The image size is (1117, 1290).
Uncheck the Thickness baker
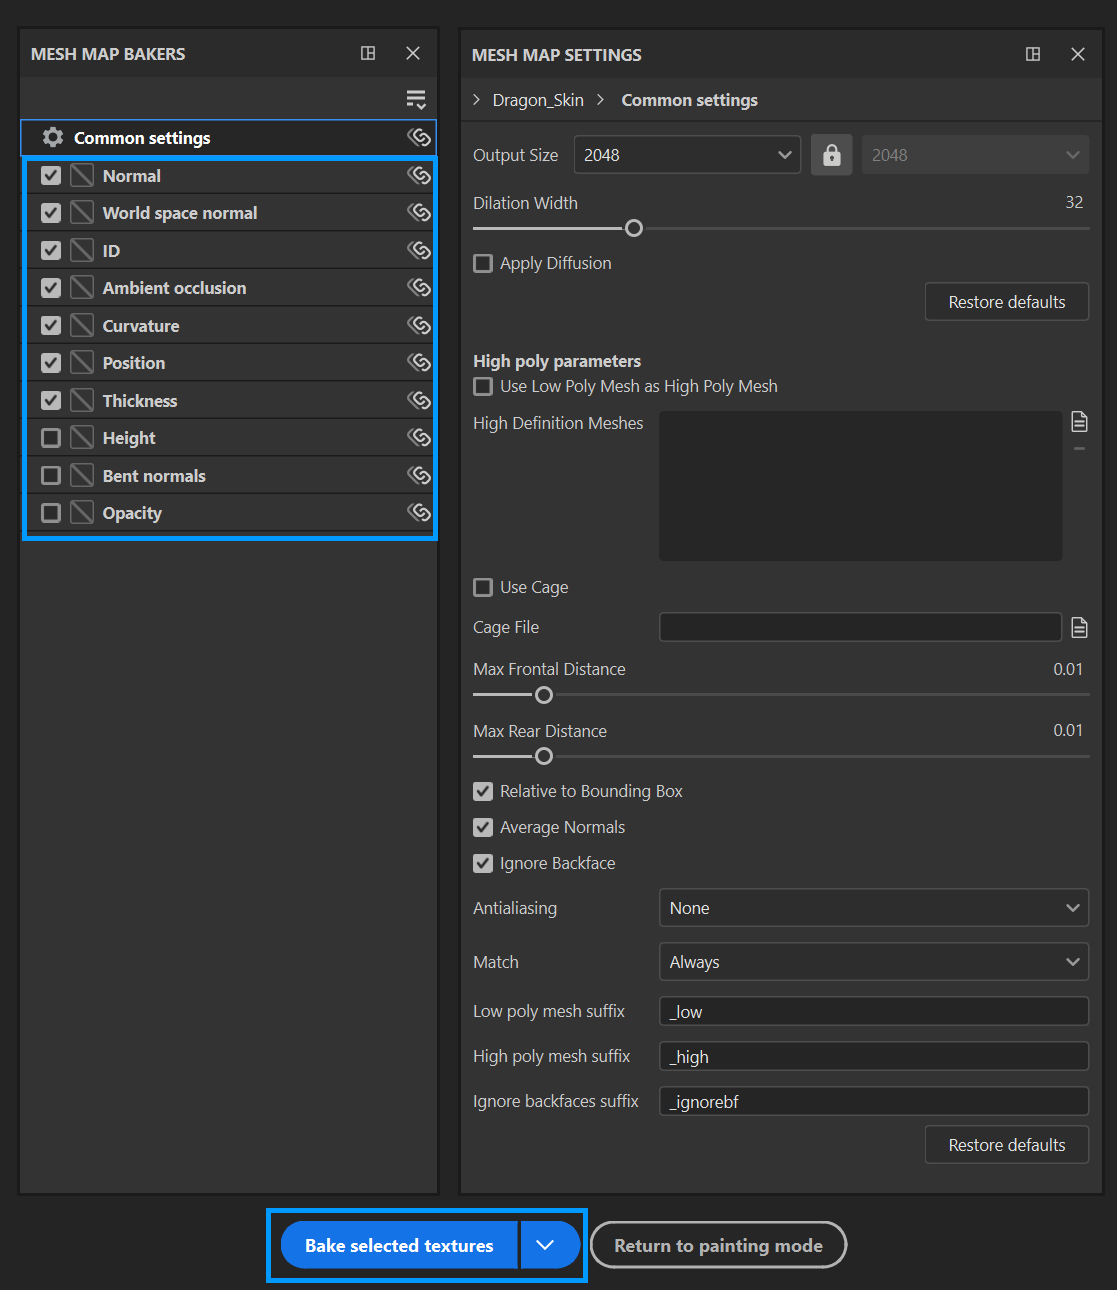(x=51, y=401)
